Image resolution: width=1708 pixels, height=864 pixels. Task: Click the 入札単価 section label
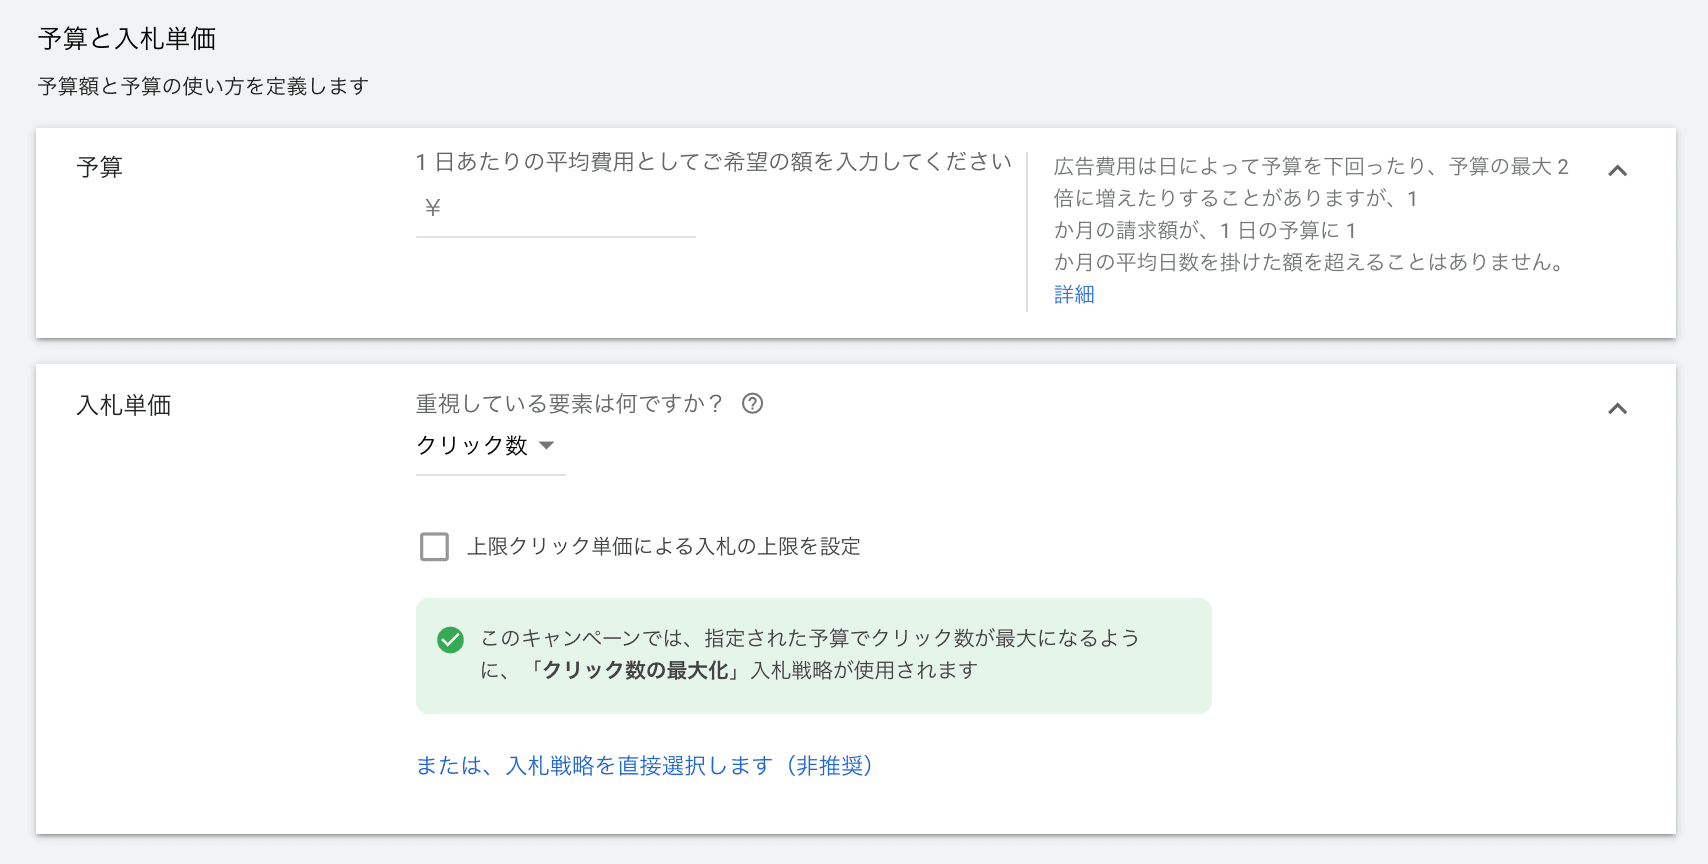pyautogui.click(x=124, y=405)
